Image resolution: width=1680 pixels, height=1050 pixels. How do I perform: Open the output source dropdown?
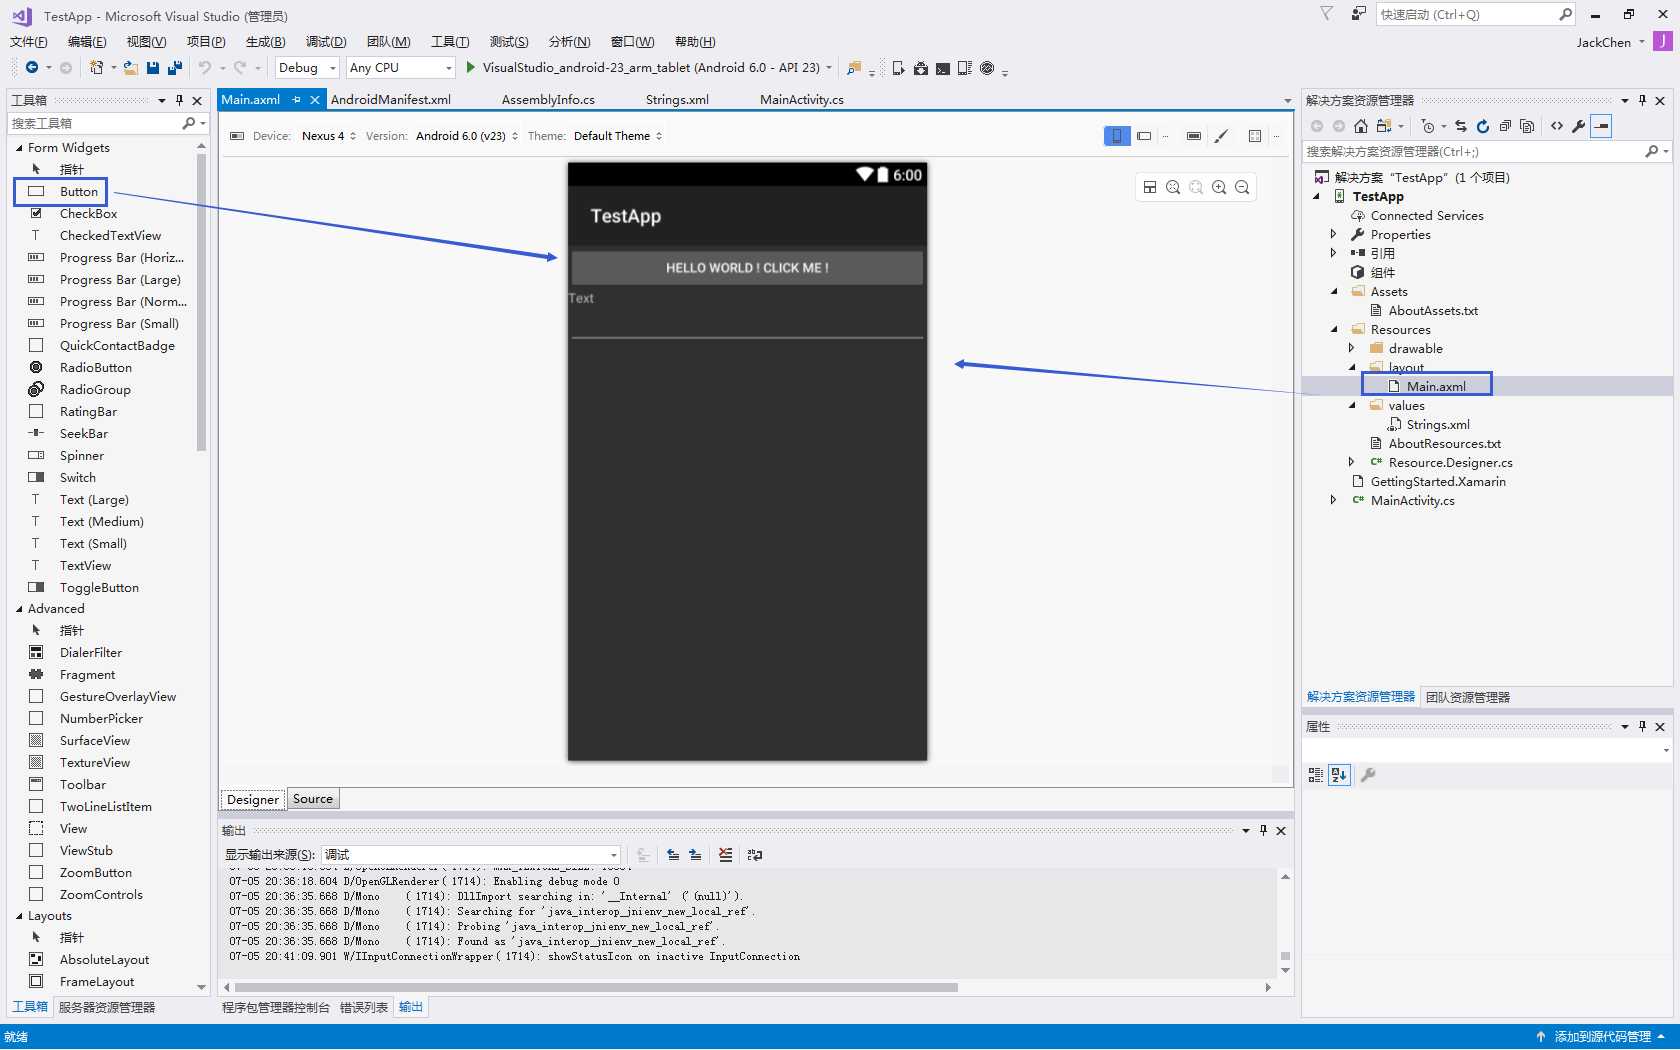point(472,855)
